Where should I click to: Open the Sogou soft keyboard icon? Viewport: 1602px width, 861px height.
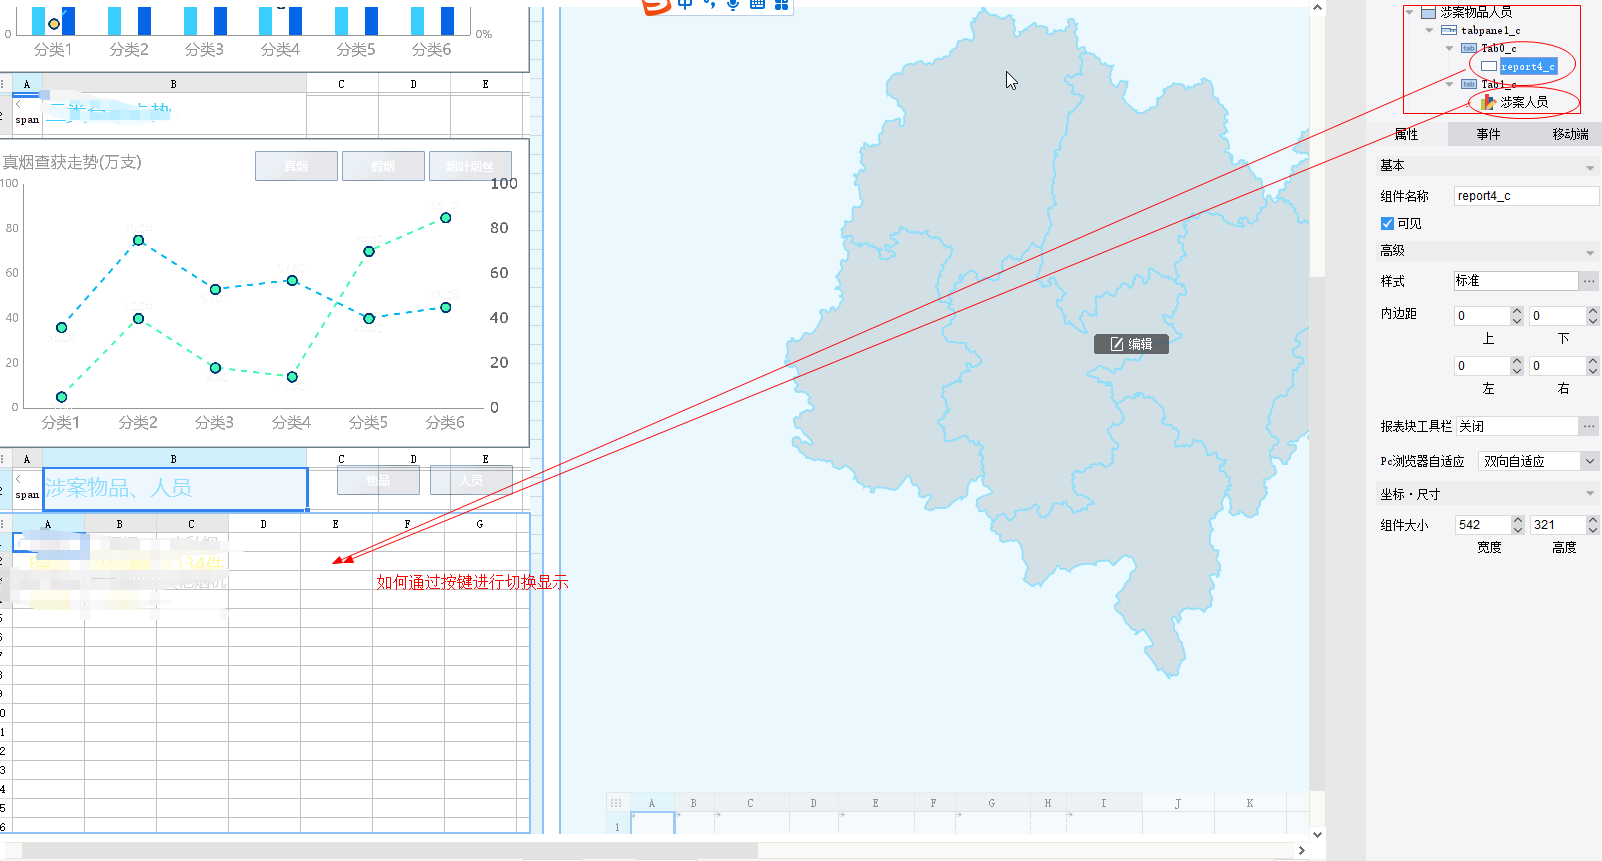coord(757,4)
